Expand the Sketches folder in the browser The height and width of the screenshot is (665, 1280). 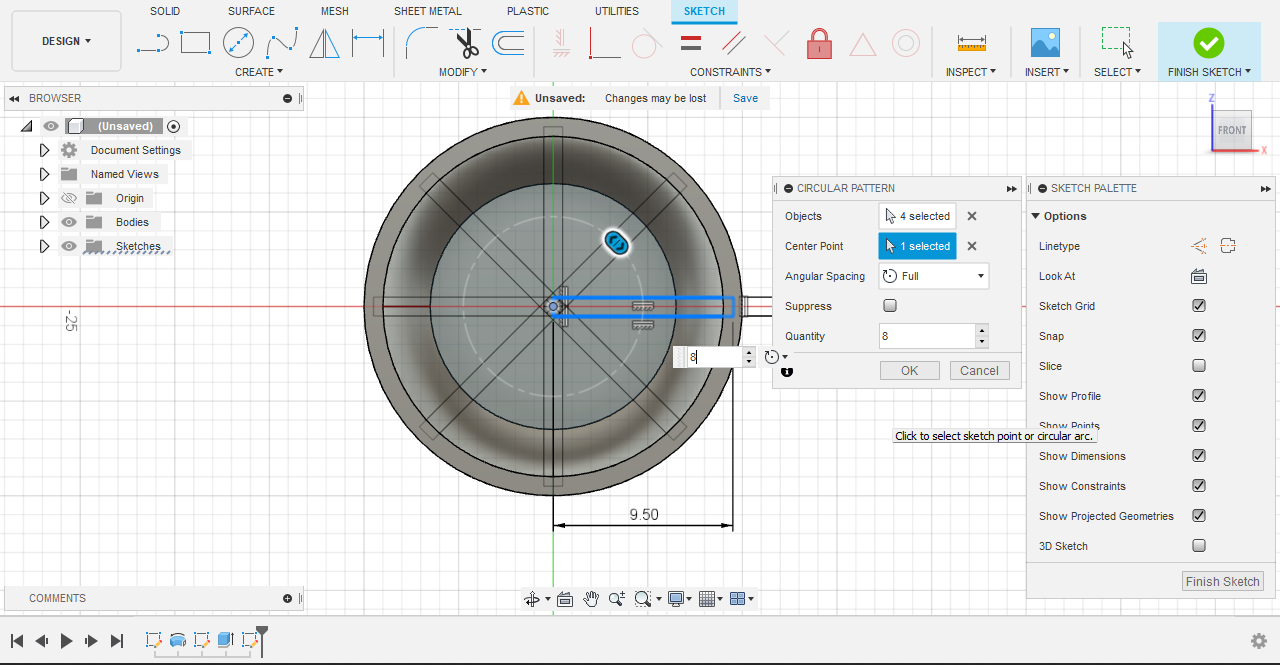coord(44,246)
